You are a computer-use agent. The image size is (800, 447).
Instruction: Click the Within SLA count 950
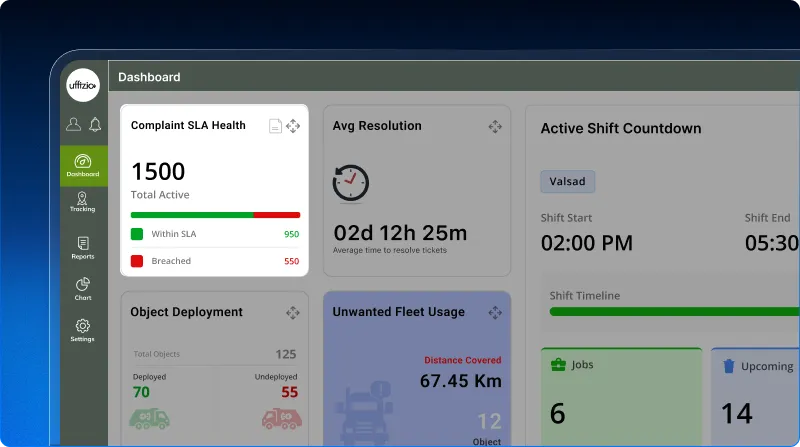pos(291,234)
